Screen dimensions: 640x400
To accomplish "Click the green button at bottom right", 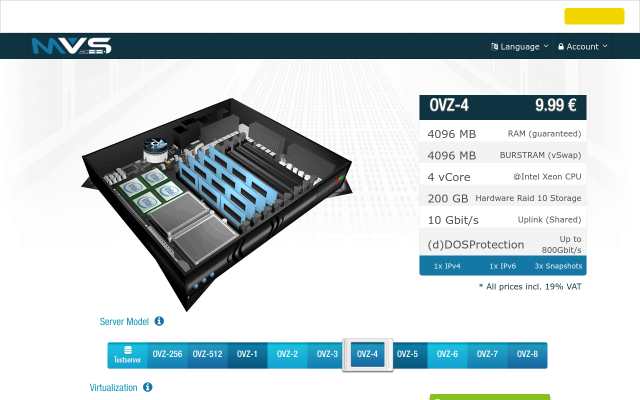I will 489,396.
